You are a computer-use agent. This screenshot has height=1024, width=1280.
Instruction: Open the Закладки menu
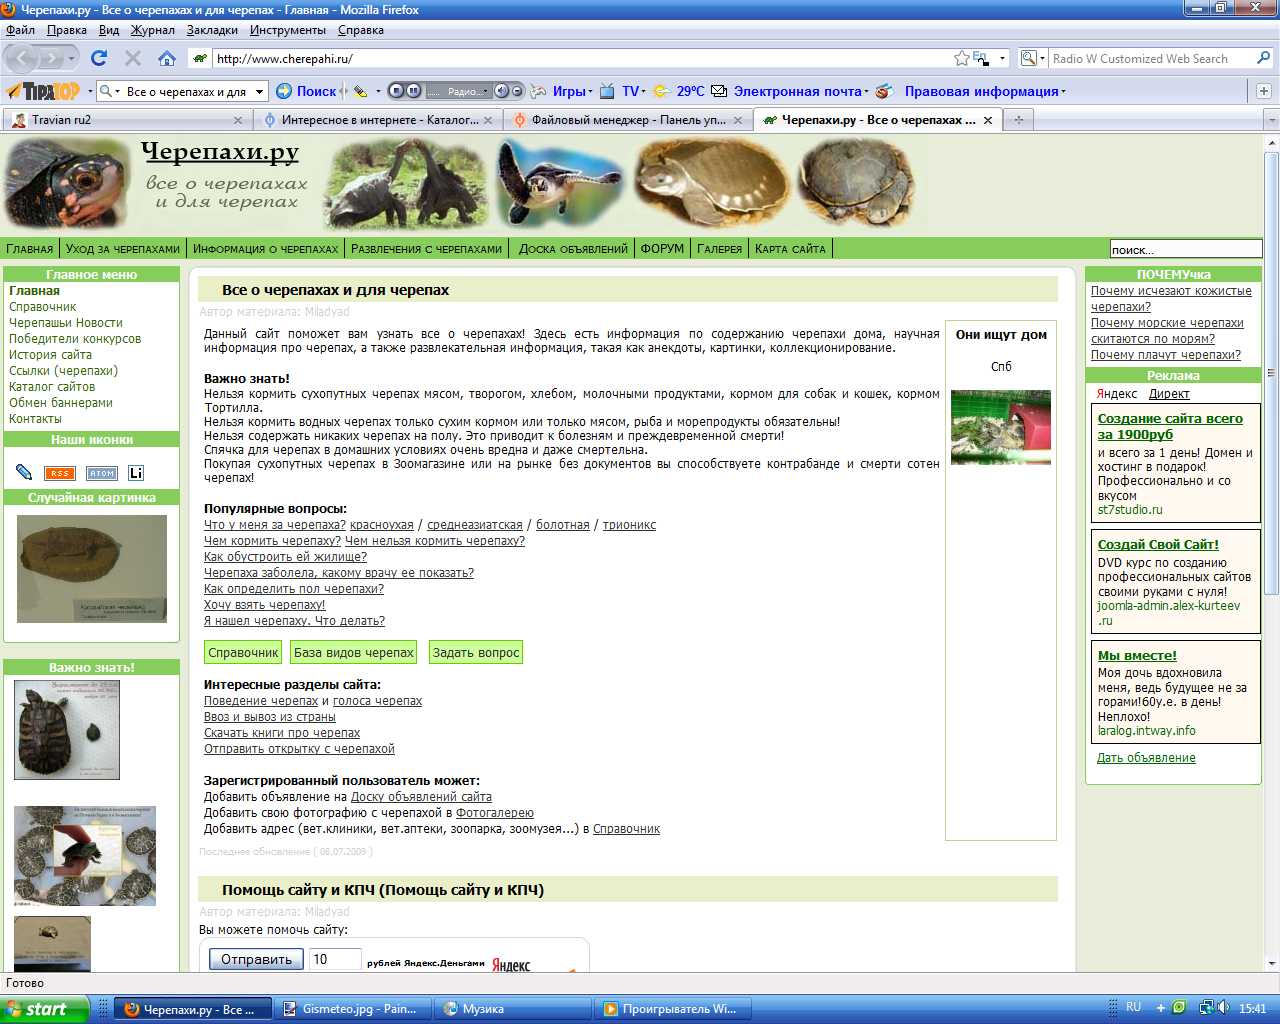point(212,30)
